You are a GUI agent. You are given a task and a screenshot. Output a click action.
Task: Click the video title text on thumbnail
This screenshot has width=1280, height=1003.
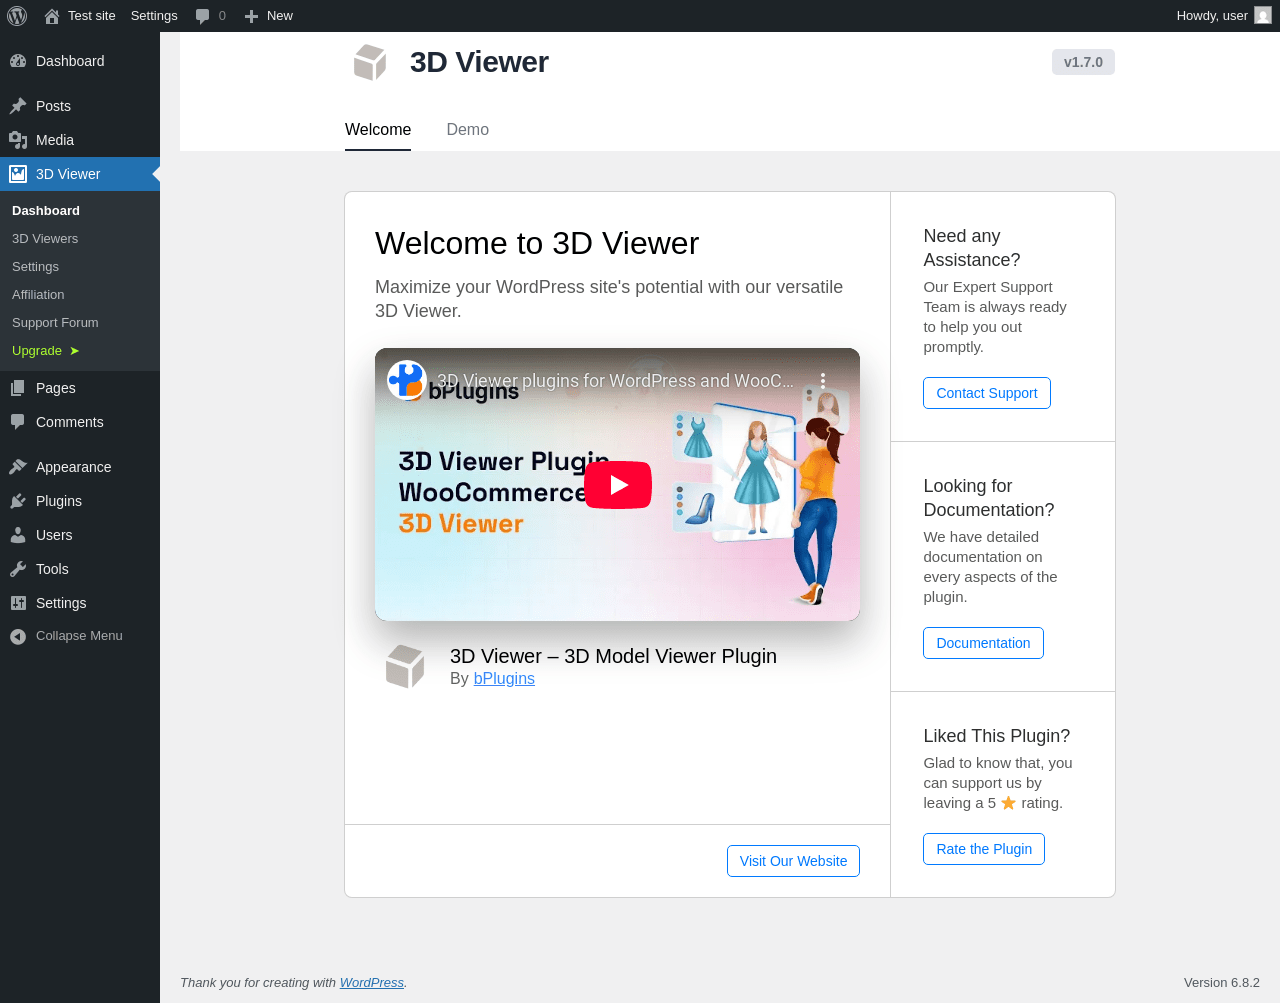(x=615, y=381)
